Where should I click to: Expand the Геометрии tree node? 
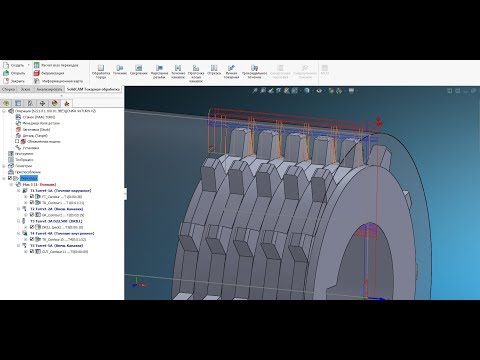tap(4, 166)
